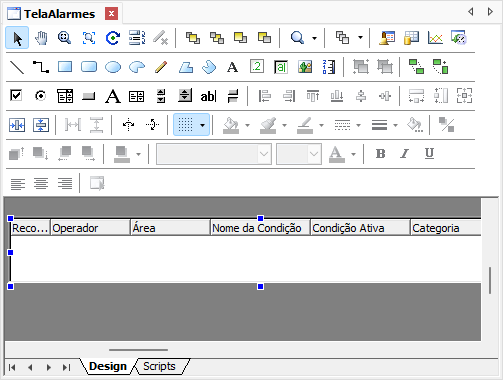503x380 pixels.
Task: Insert the display object showing number 2
Action: coord(257,67)
